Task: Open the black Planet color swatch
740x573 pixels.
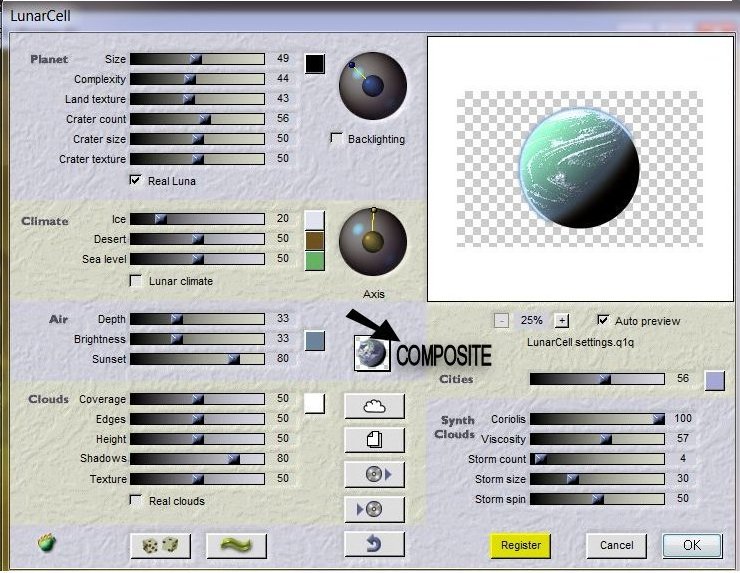Action: [x=315, y=64]
